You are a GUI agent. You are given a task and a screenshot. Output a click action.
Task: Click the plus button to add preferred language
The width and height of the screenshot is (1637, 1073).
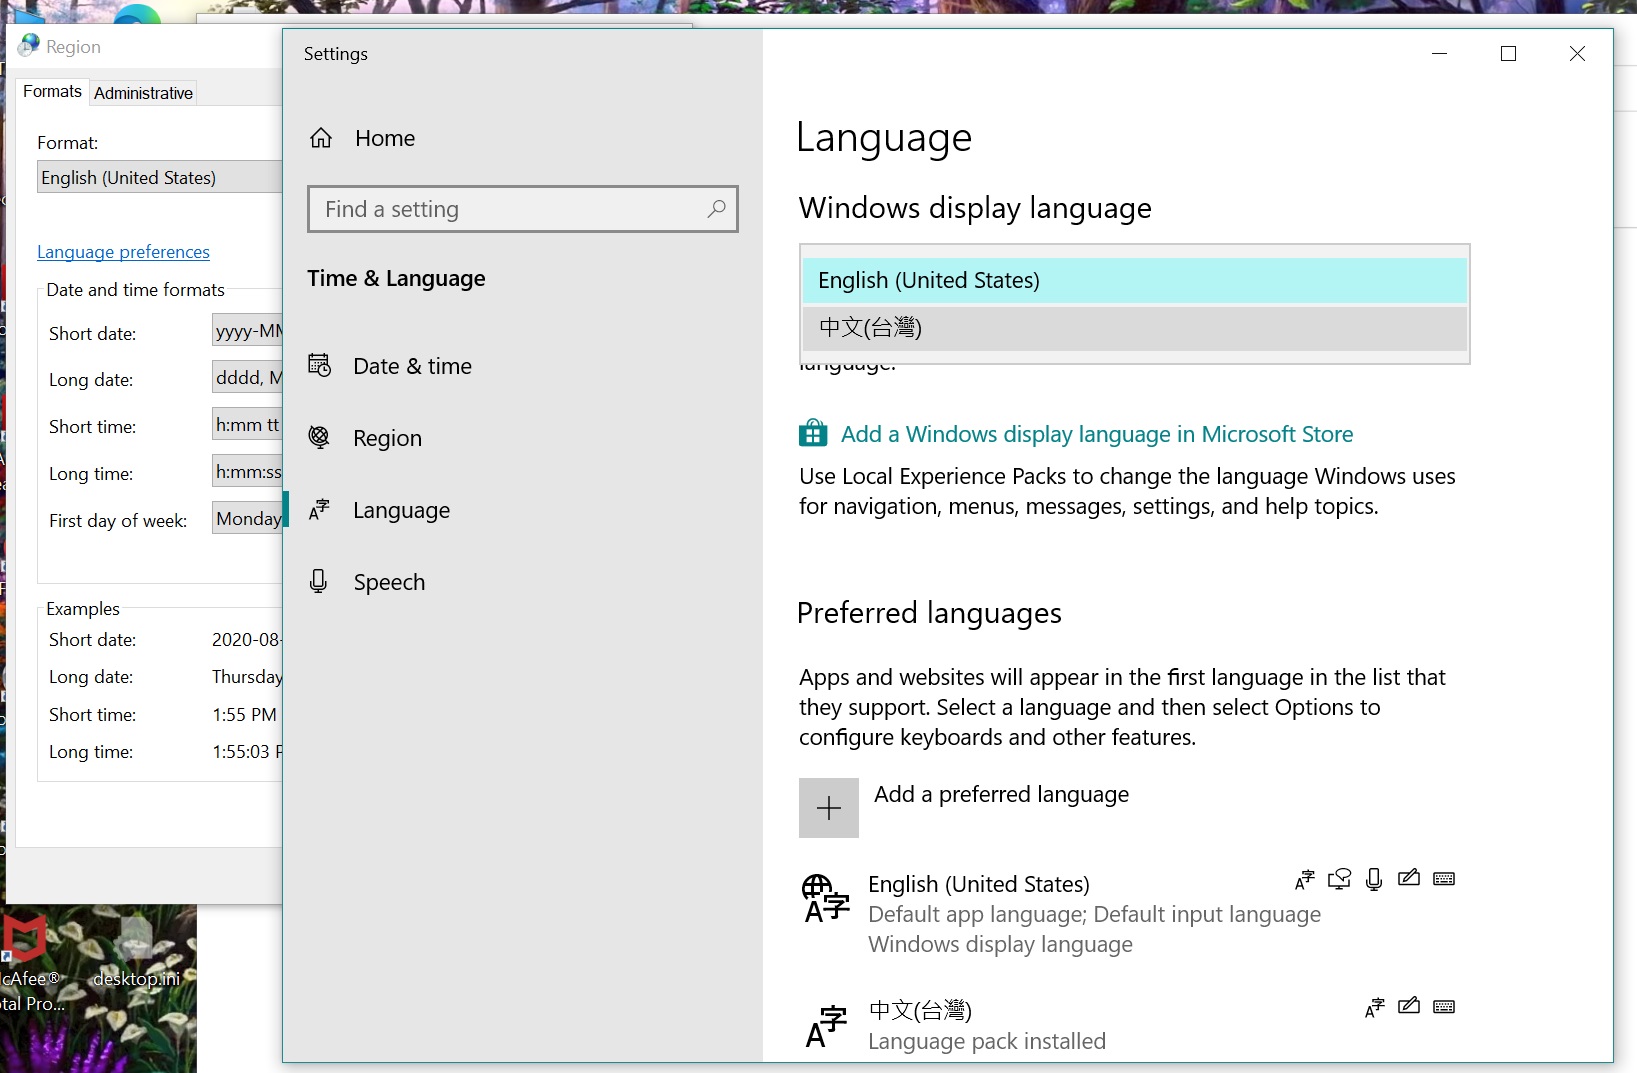click(829, 808)
